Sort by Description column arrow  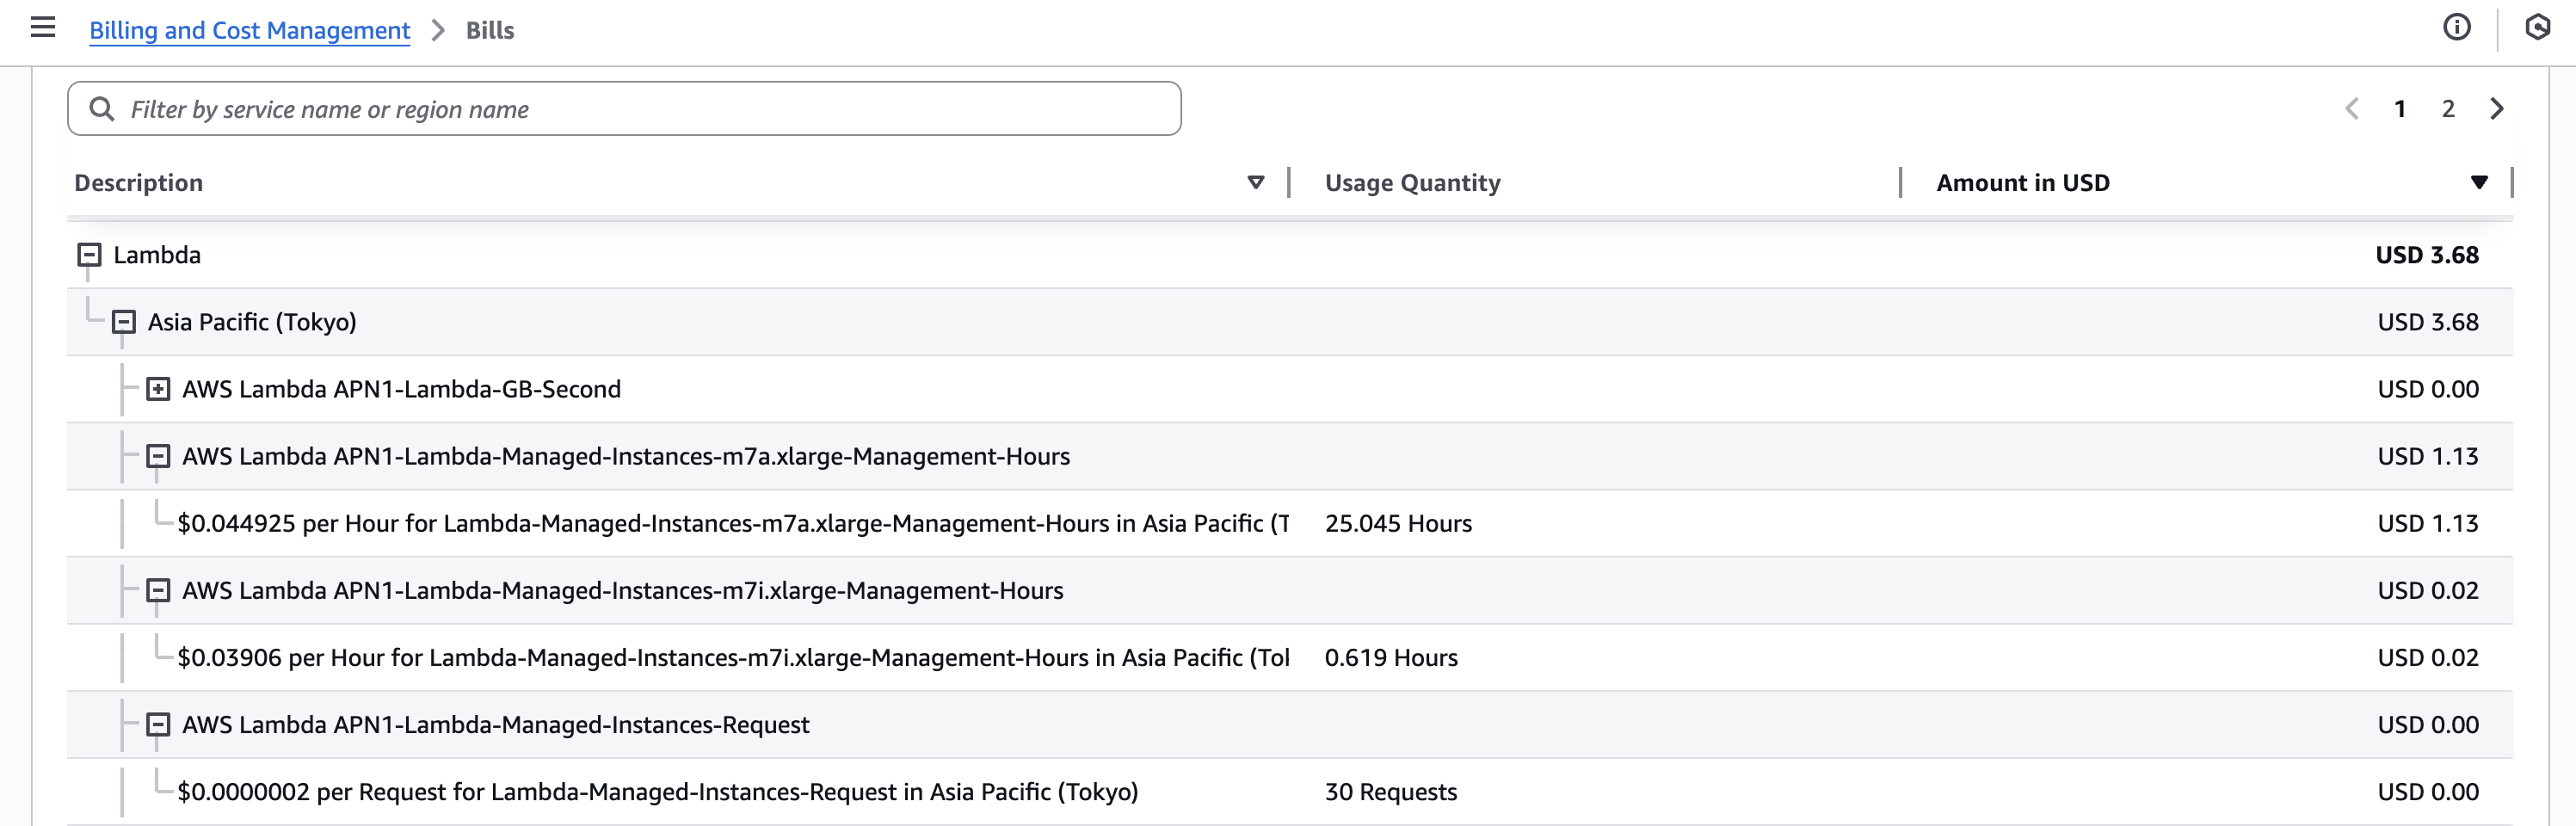point(1255,183)
